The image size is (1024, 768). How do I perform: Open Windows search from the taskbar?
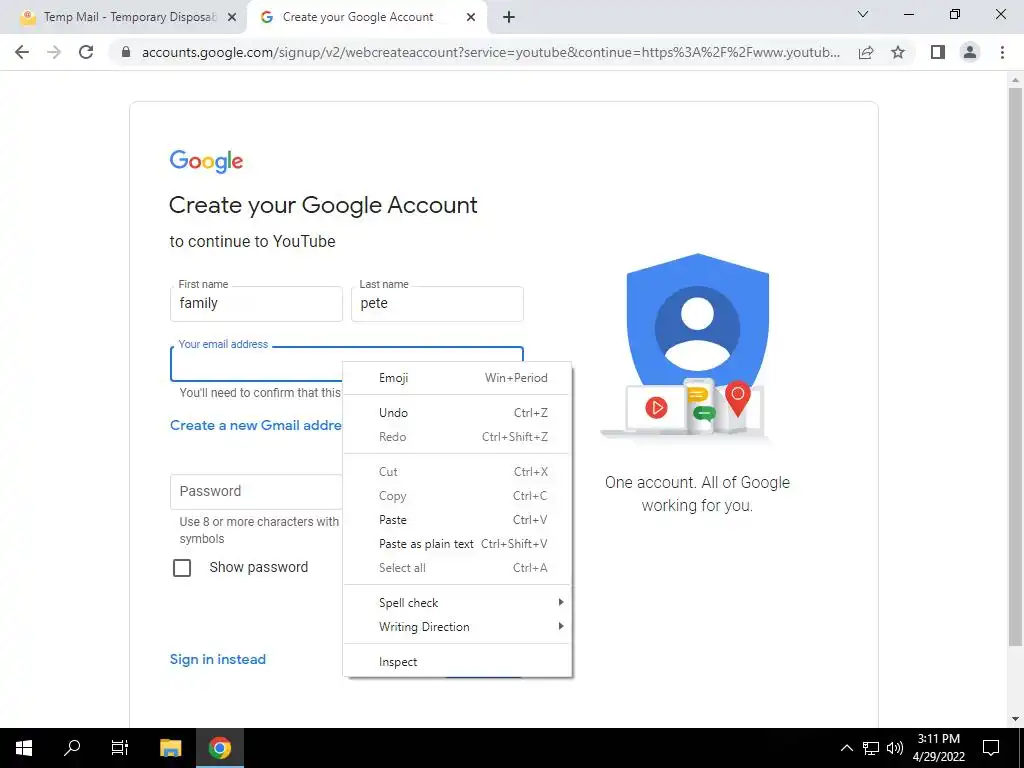coord(72,748)
